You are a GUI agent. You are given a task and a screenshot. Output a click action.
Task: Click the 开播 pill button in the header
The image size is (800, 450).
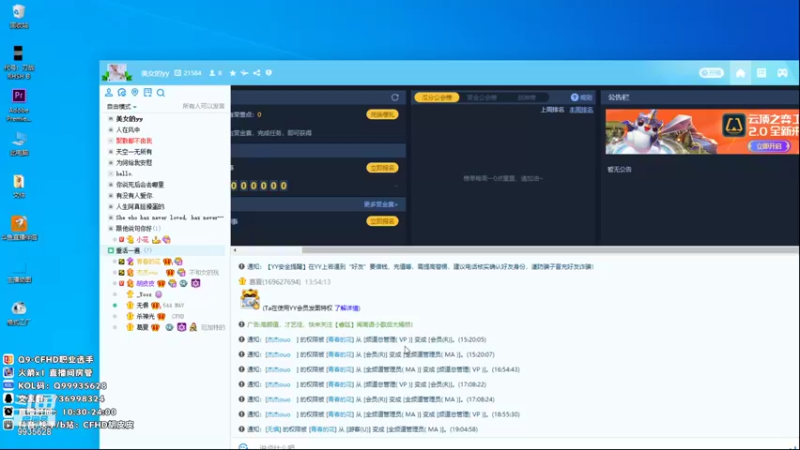(x=711, y=73)
